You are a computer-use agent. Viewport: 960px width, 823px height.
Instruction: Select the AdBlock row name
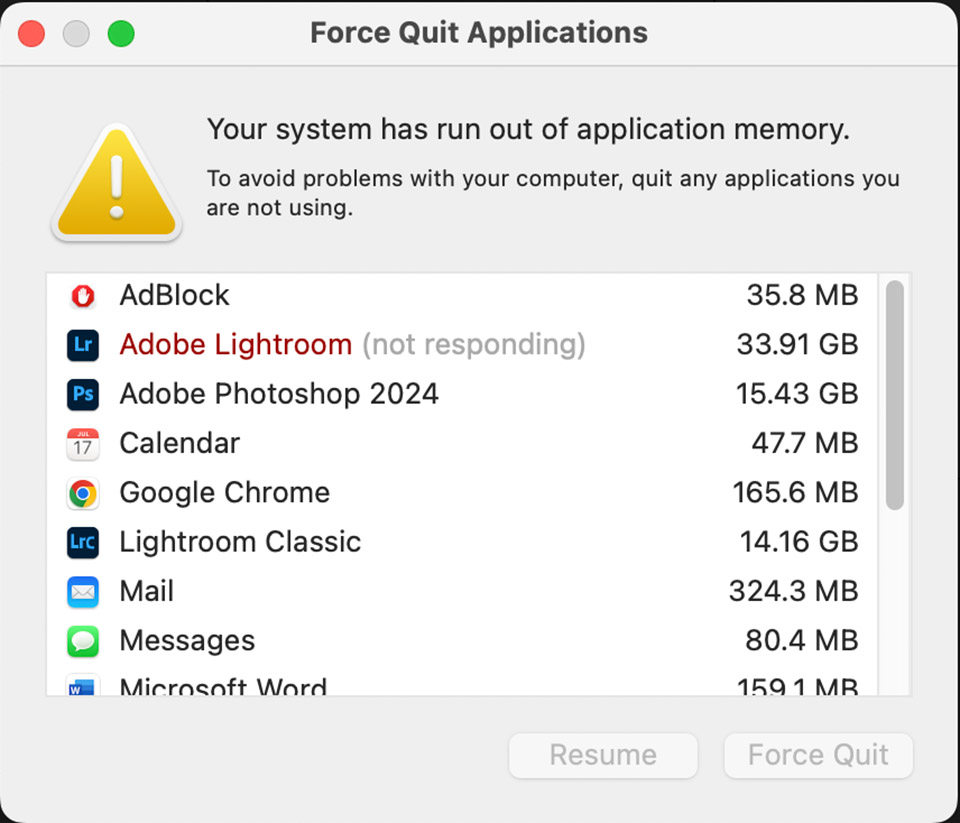coord(174,295)
